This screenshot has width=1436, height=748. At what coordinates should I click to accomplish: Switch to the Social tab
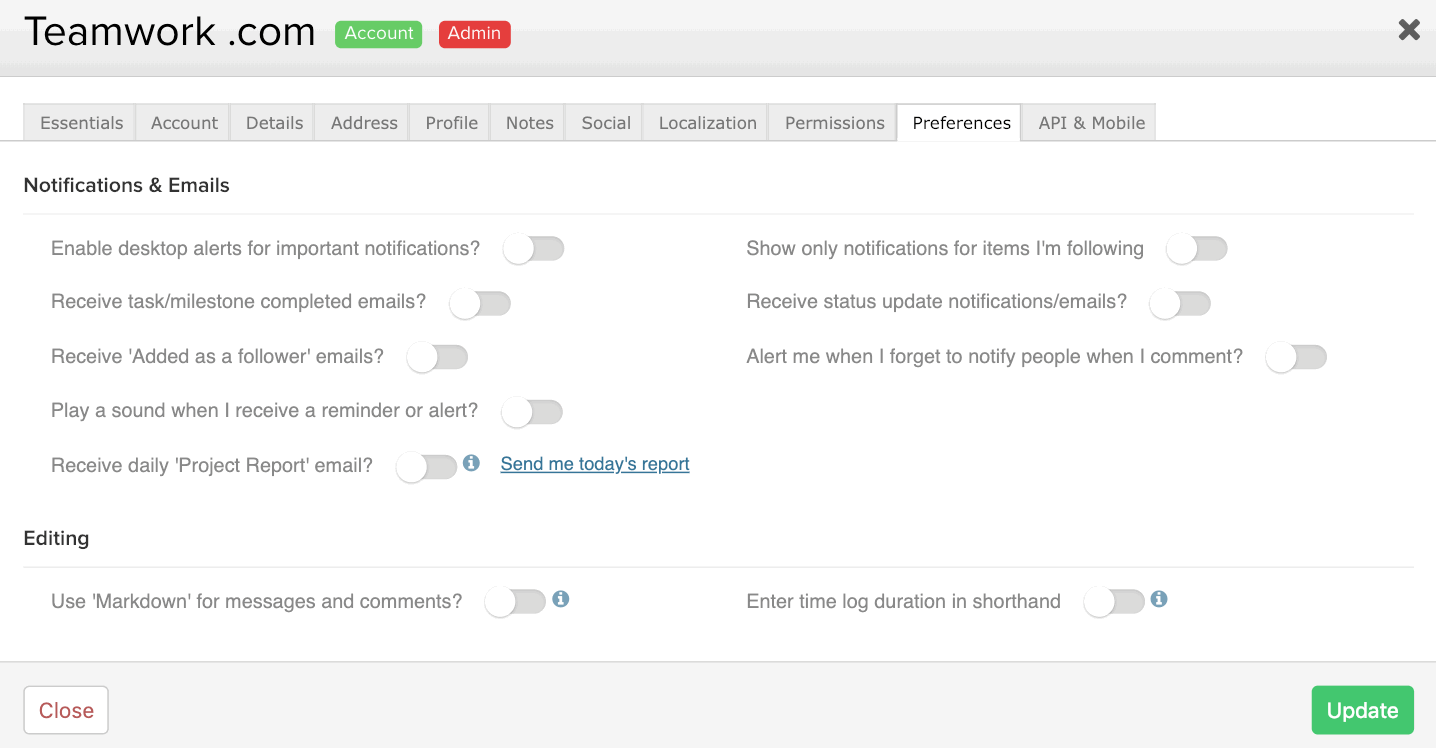(606, 123)
